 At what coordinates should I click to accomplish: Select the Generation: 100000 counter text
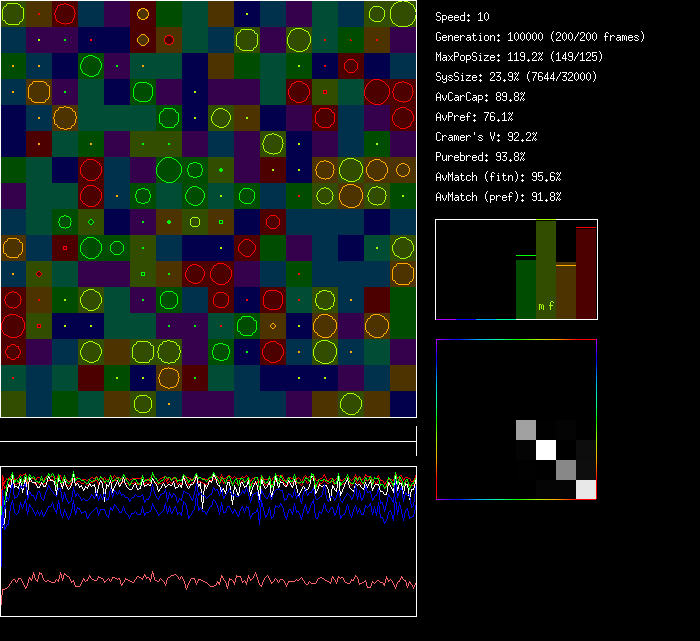pos(540,37)
